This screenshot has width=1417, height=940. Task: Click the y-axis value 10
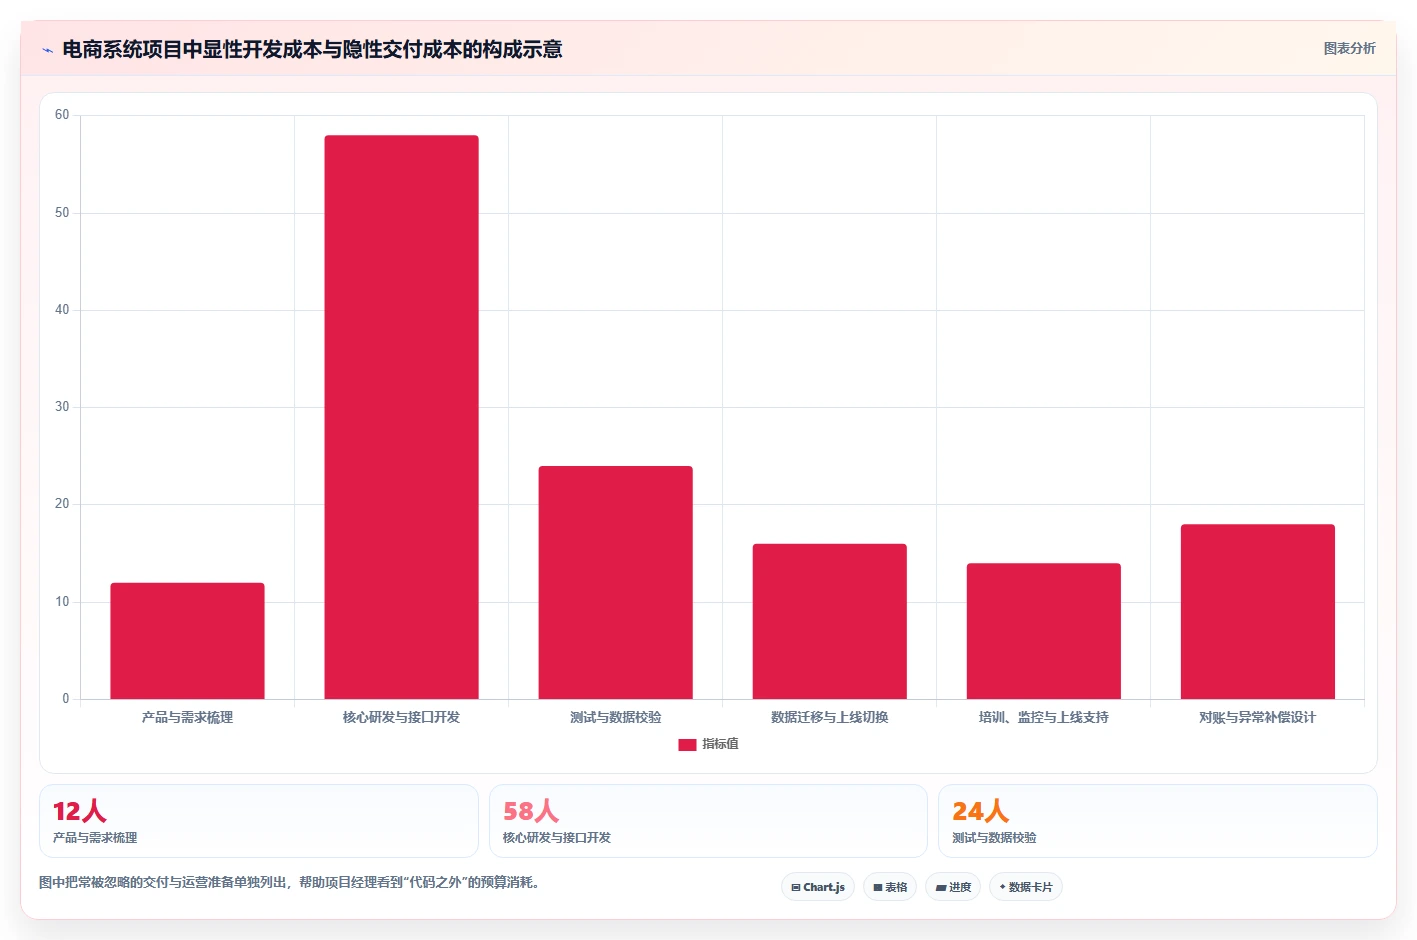tap(62, 602)
